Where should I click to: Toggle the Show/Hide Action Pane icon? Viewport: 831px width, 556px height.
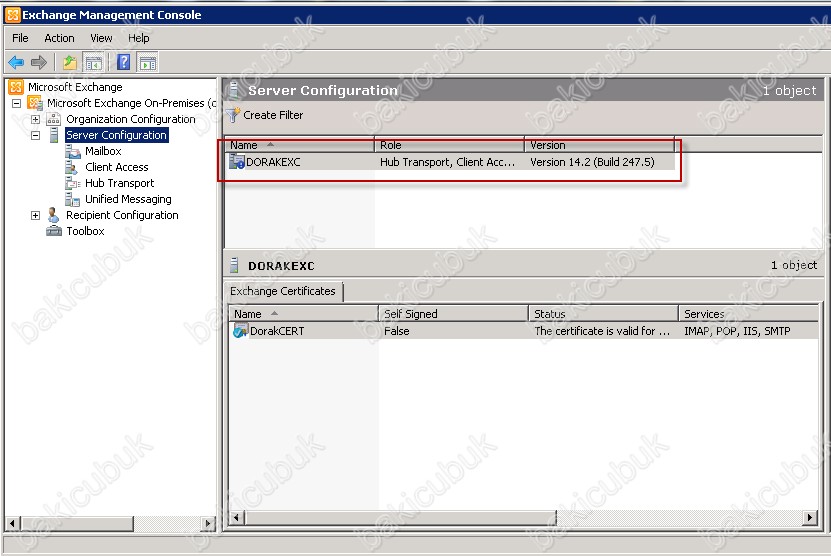(148, 63)
